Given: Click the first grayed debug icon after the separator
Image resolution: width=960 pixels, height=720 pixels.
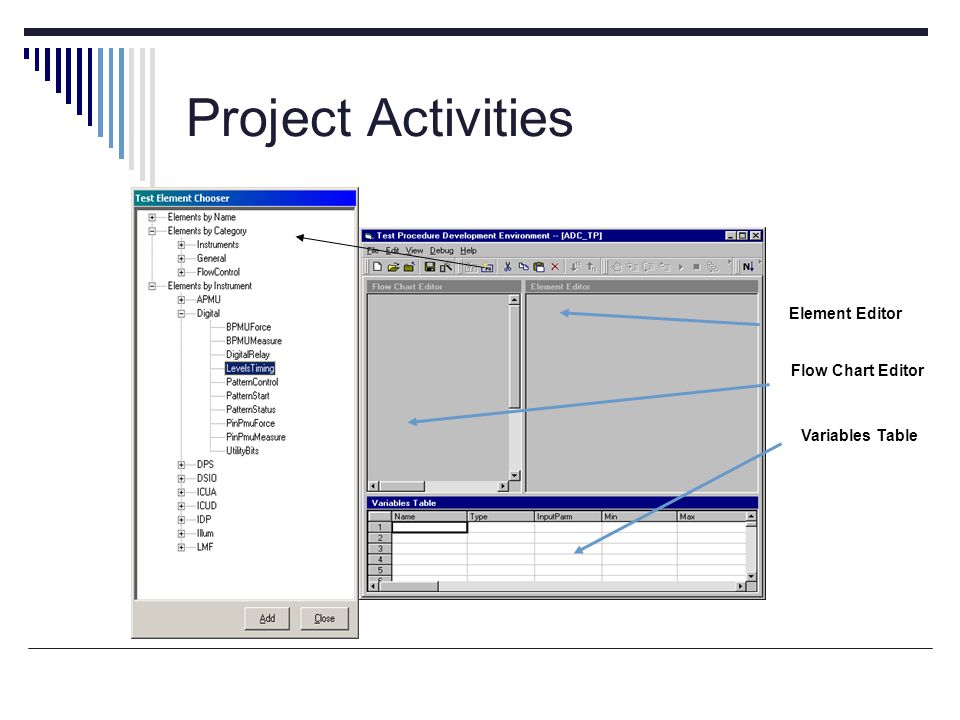Looking at the screenshot, I should (617, 267).
